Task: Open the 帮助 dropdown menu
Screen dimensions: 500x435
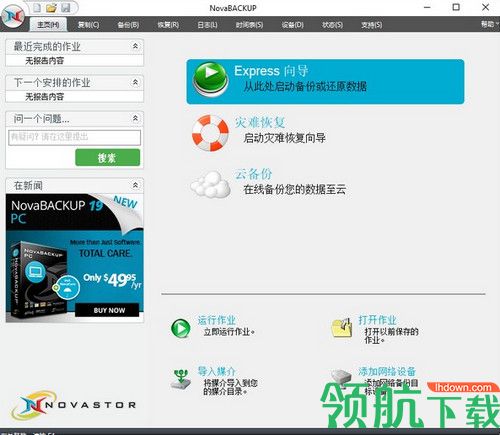Action: tap(489, 24)
